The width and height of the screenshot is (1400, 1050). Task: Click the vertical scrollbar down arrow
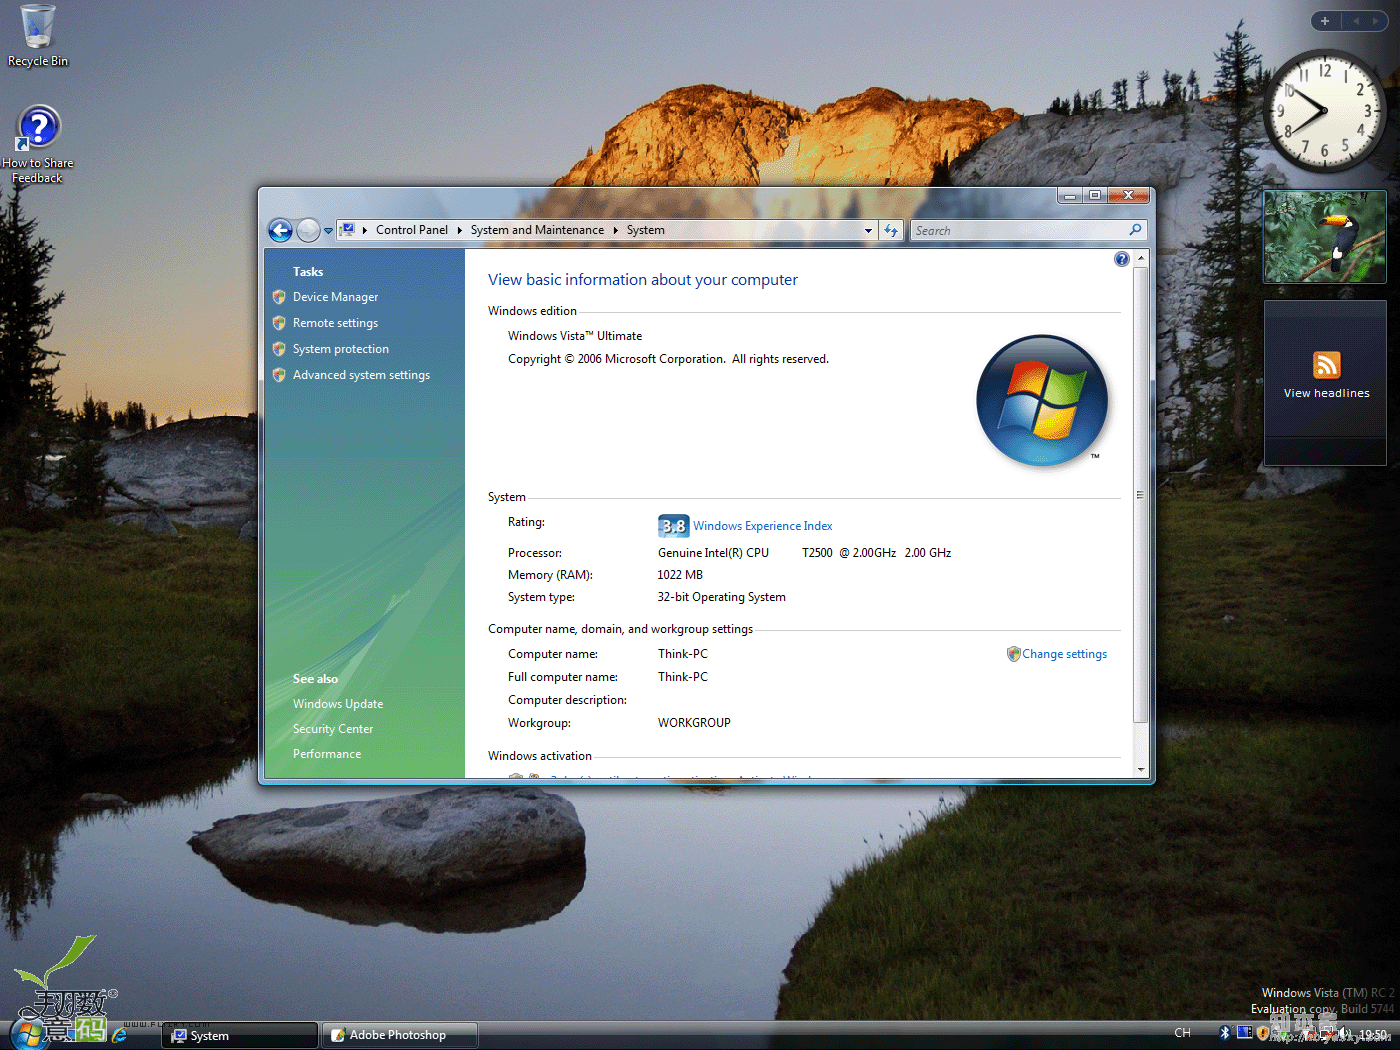click(1141, 770)
